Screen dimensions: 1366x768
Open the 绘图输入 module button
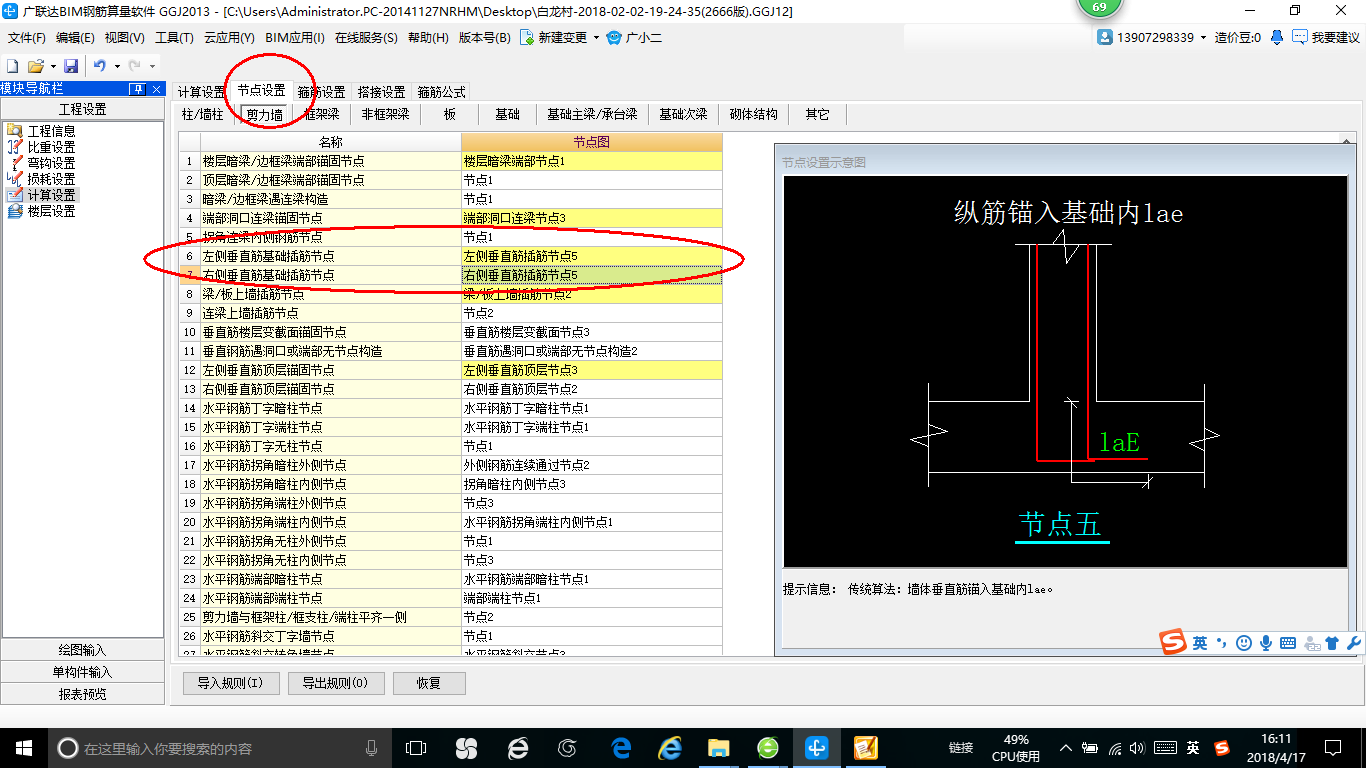point(82,650)
